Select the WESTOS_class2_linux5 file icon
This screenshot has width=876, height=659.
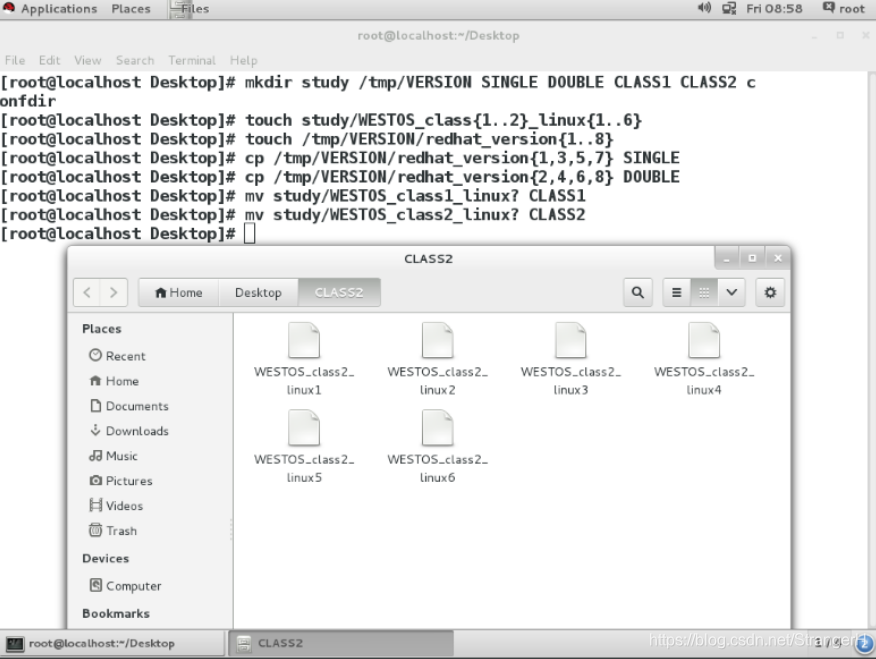tap(304, 428)
